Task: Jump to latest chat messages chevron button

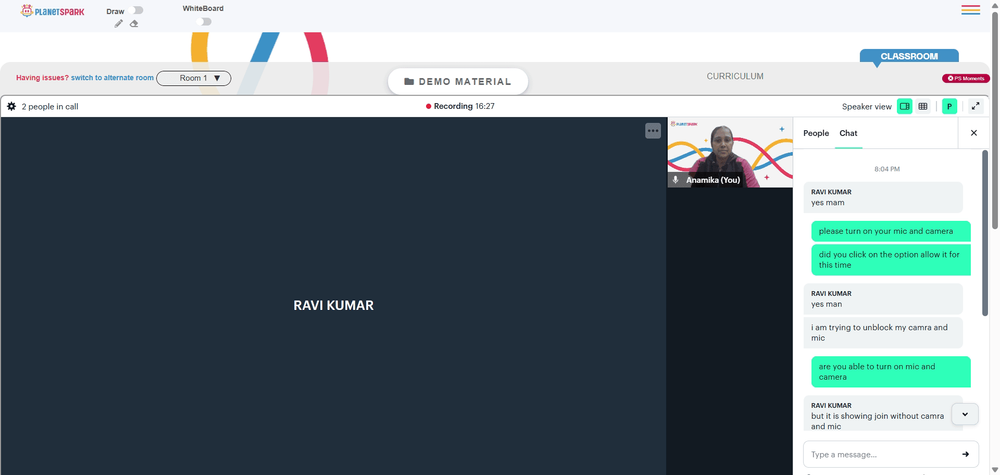Action: click(x=965, y=414)
